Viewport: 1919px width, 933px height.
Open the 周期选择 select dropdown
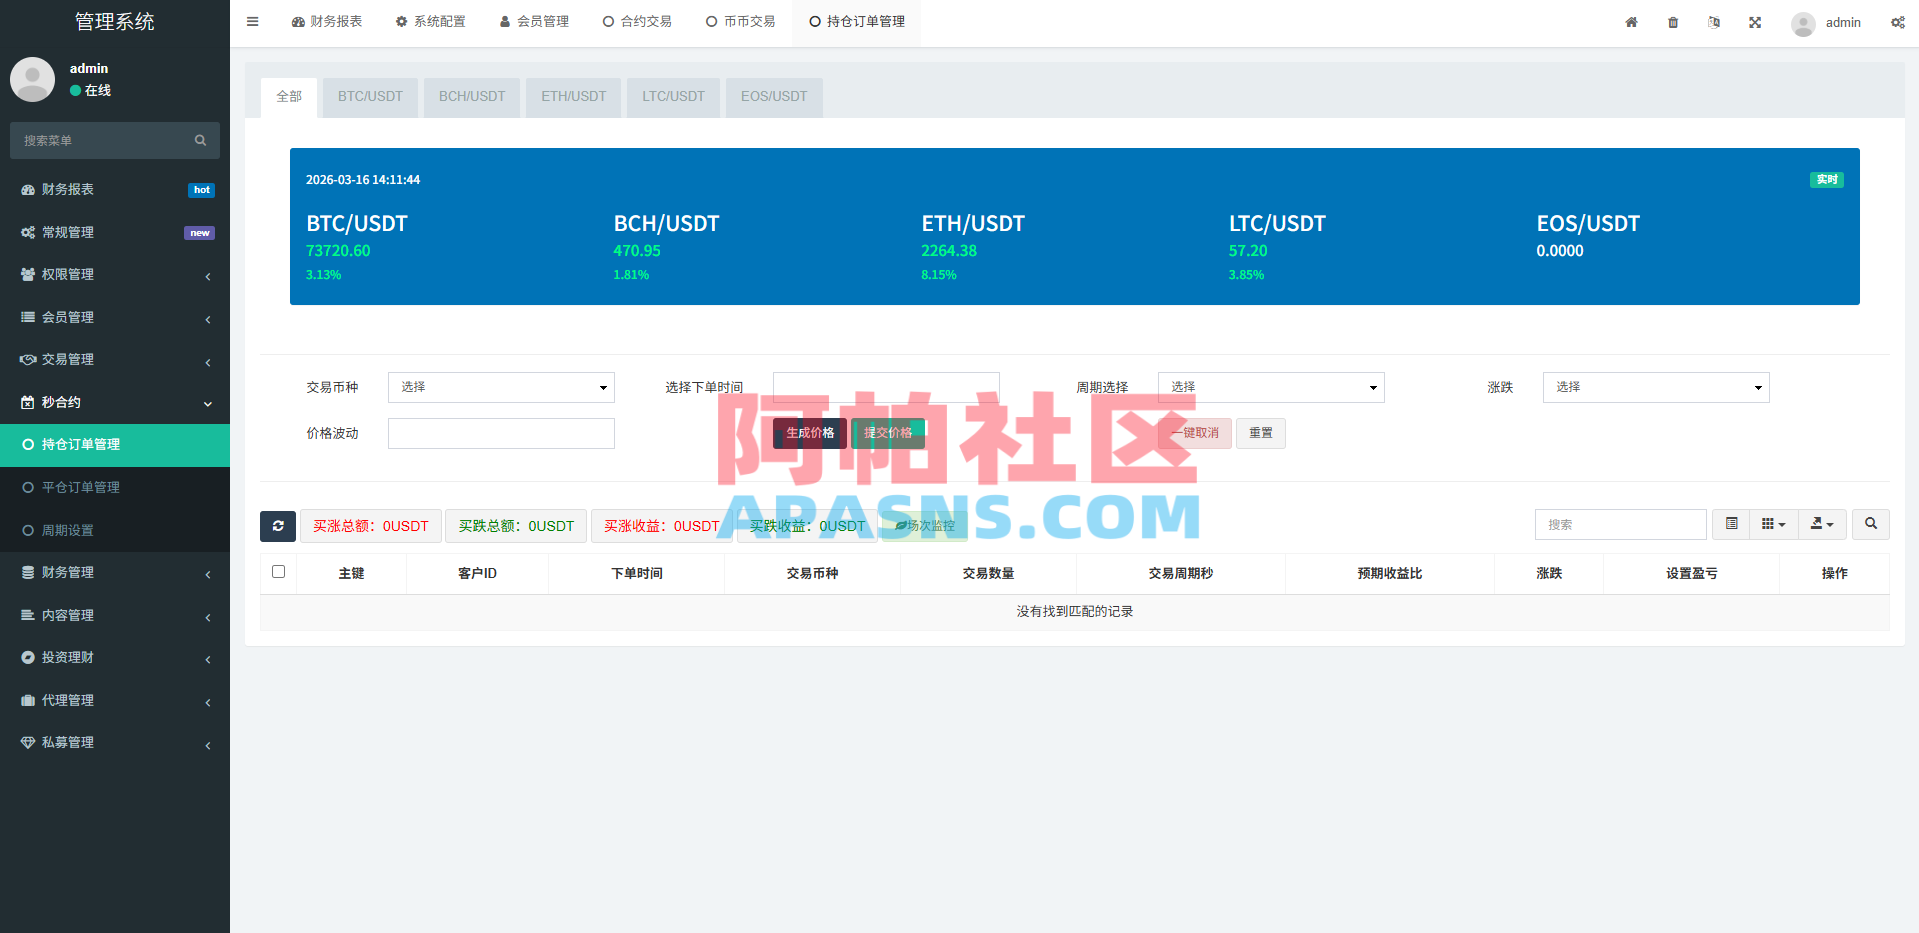click(x=1271, y=387)
